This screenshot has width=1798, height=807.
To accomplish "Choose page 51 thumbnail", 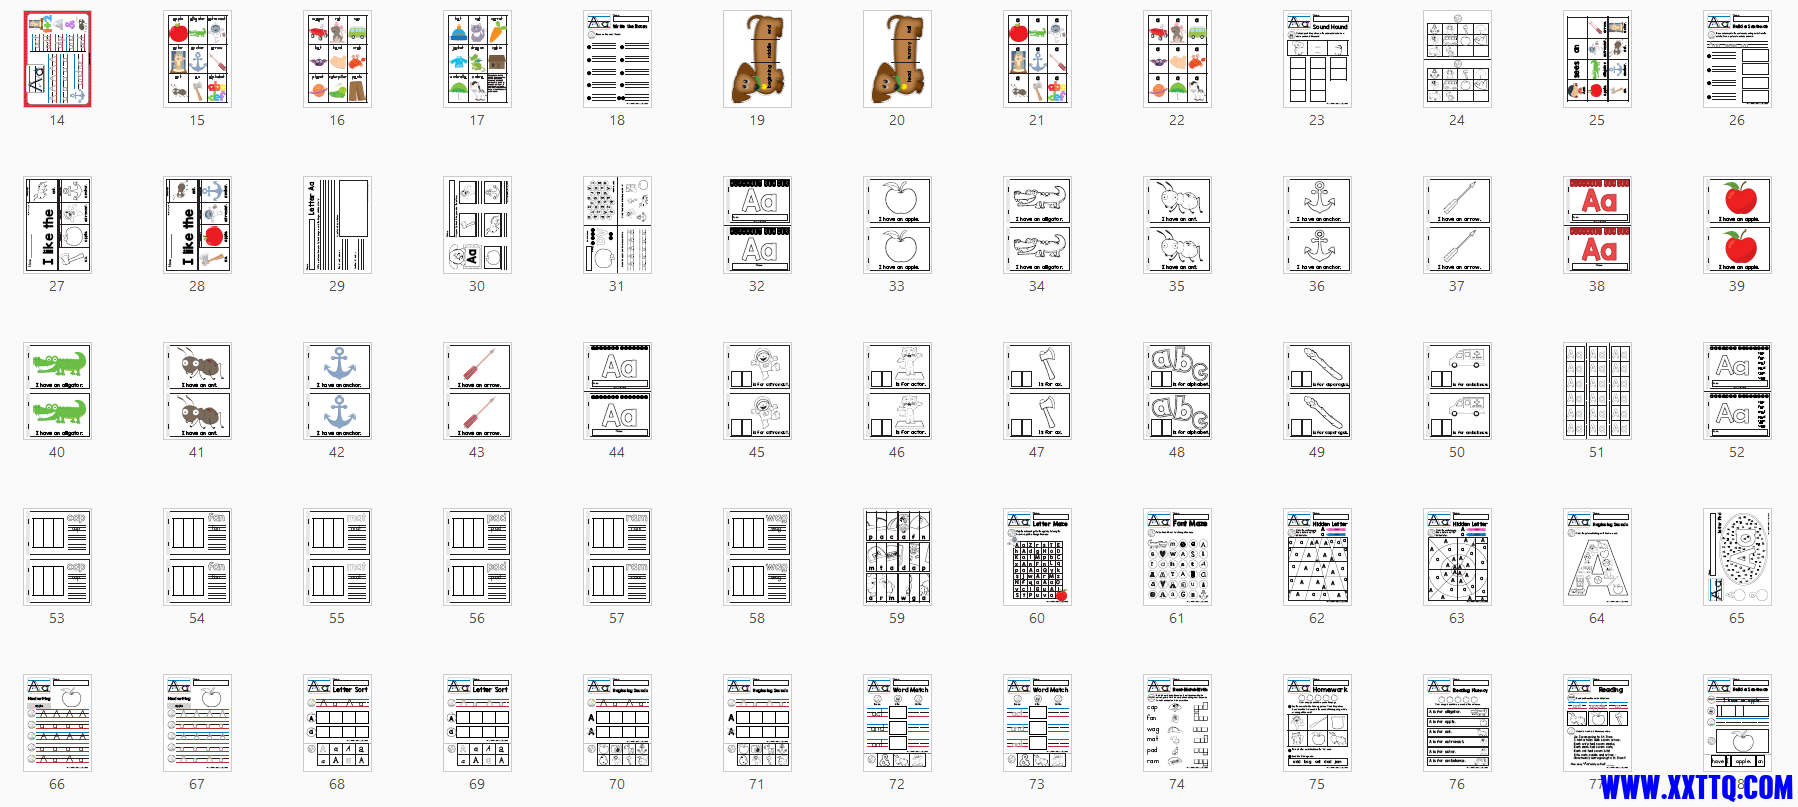I will (x=1597, y=391).
